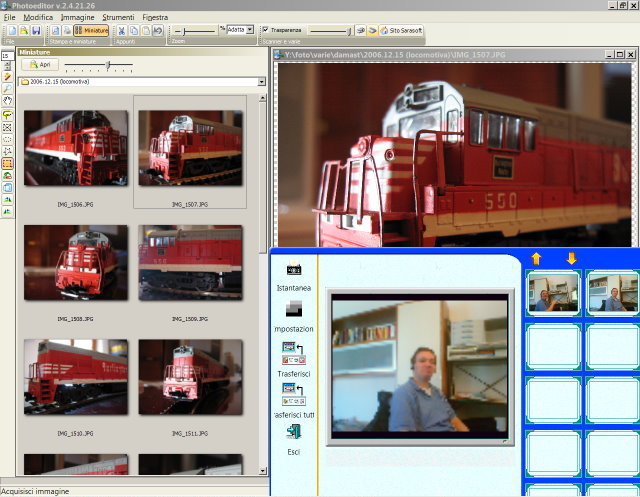Click the live webcam preview frame
The width and height of the screenshot is (640, 497).
click(420, 367)
